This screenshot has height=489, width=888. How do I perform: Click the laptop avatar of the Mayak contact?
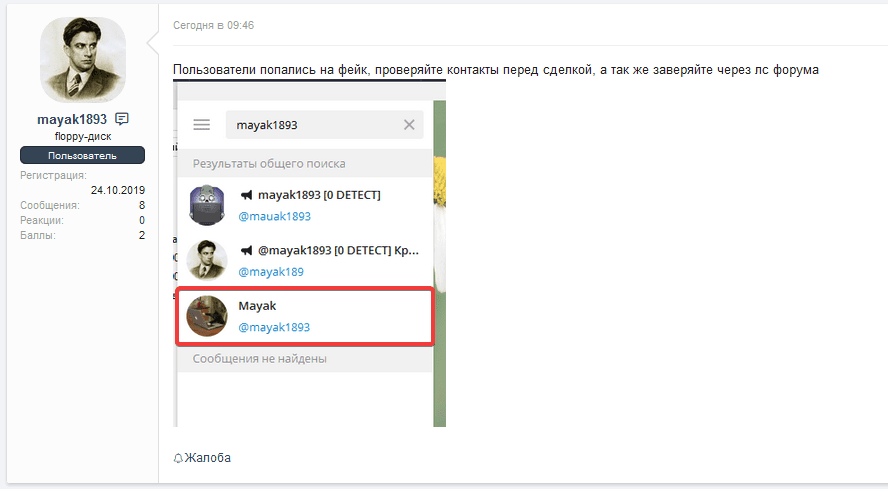[207, 316]
